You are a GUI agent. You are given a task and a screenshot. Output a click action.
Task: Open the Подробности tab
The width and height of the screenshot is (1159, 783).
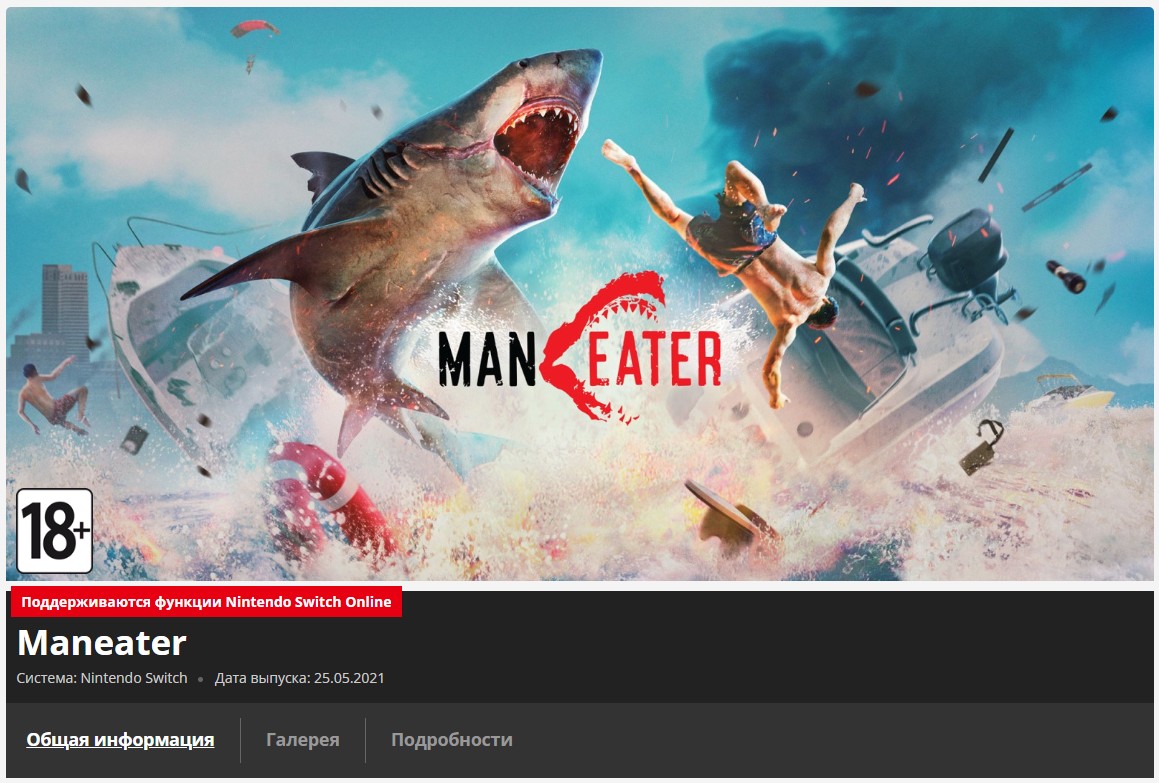pyautogui.click(x=452, y=739)
